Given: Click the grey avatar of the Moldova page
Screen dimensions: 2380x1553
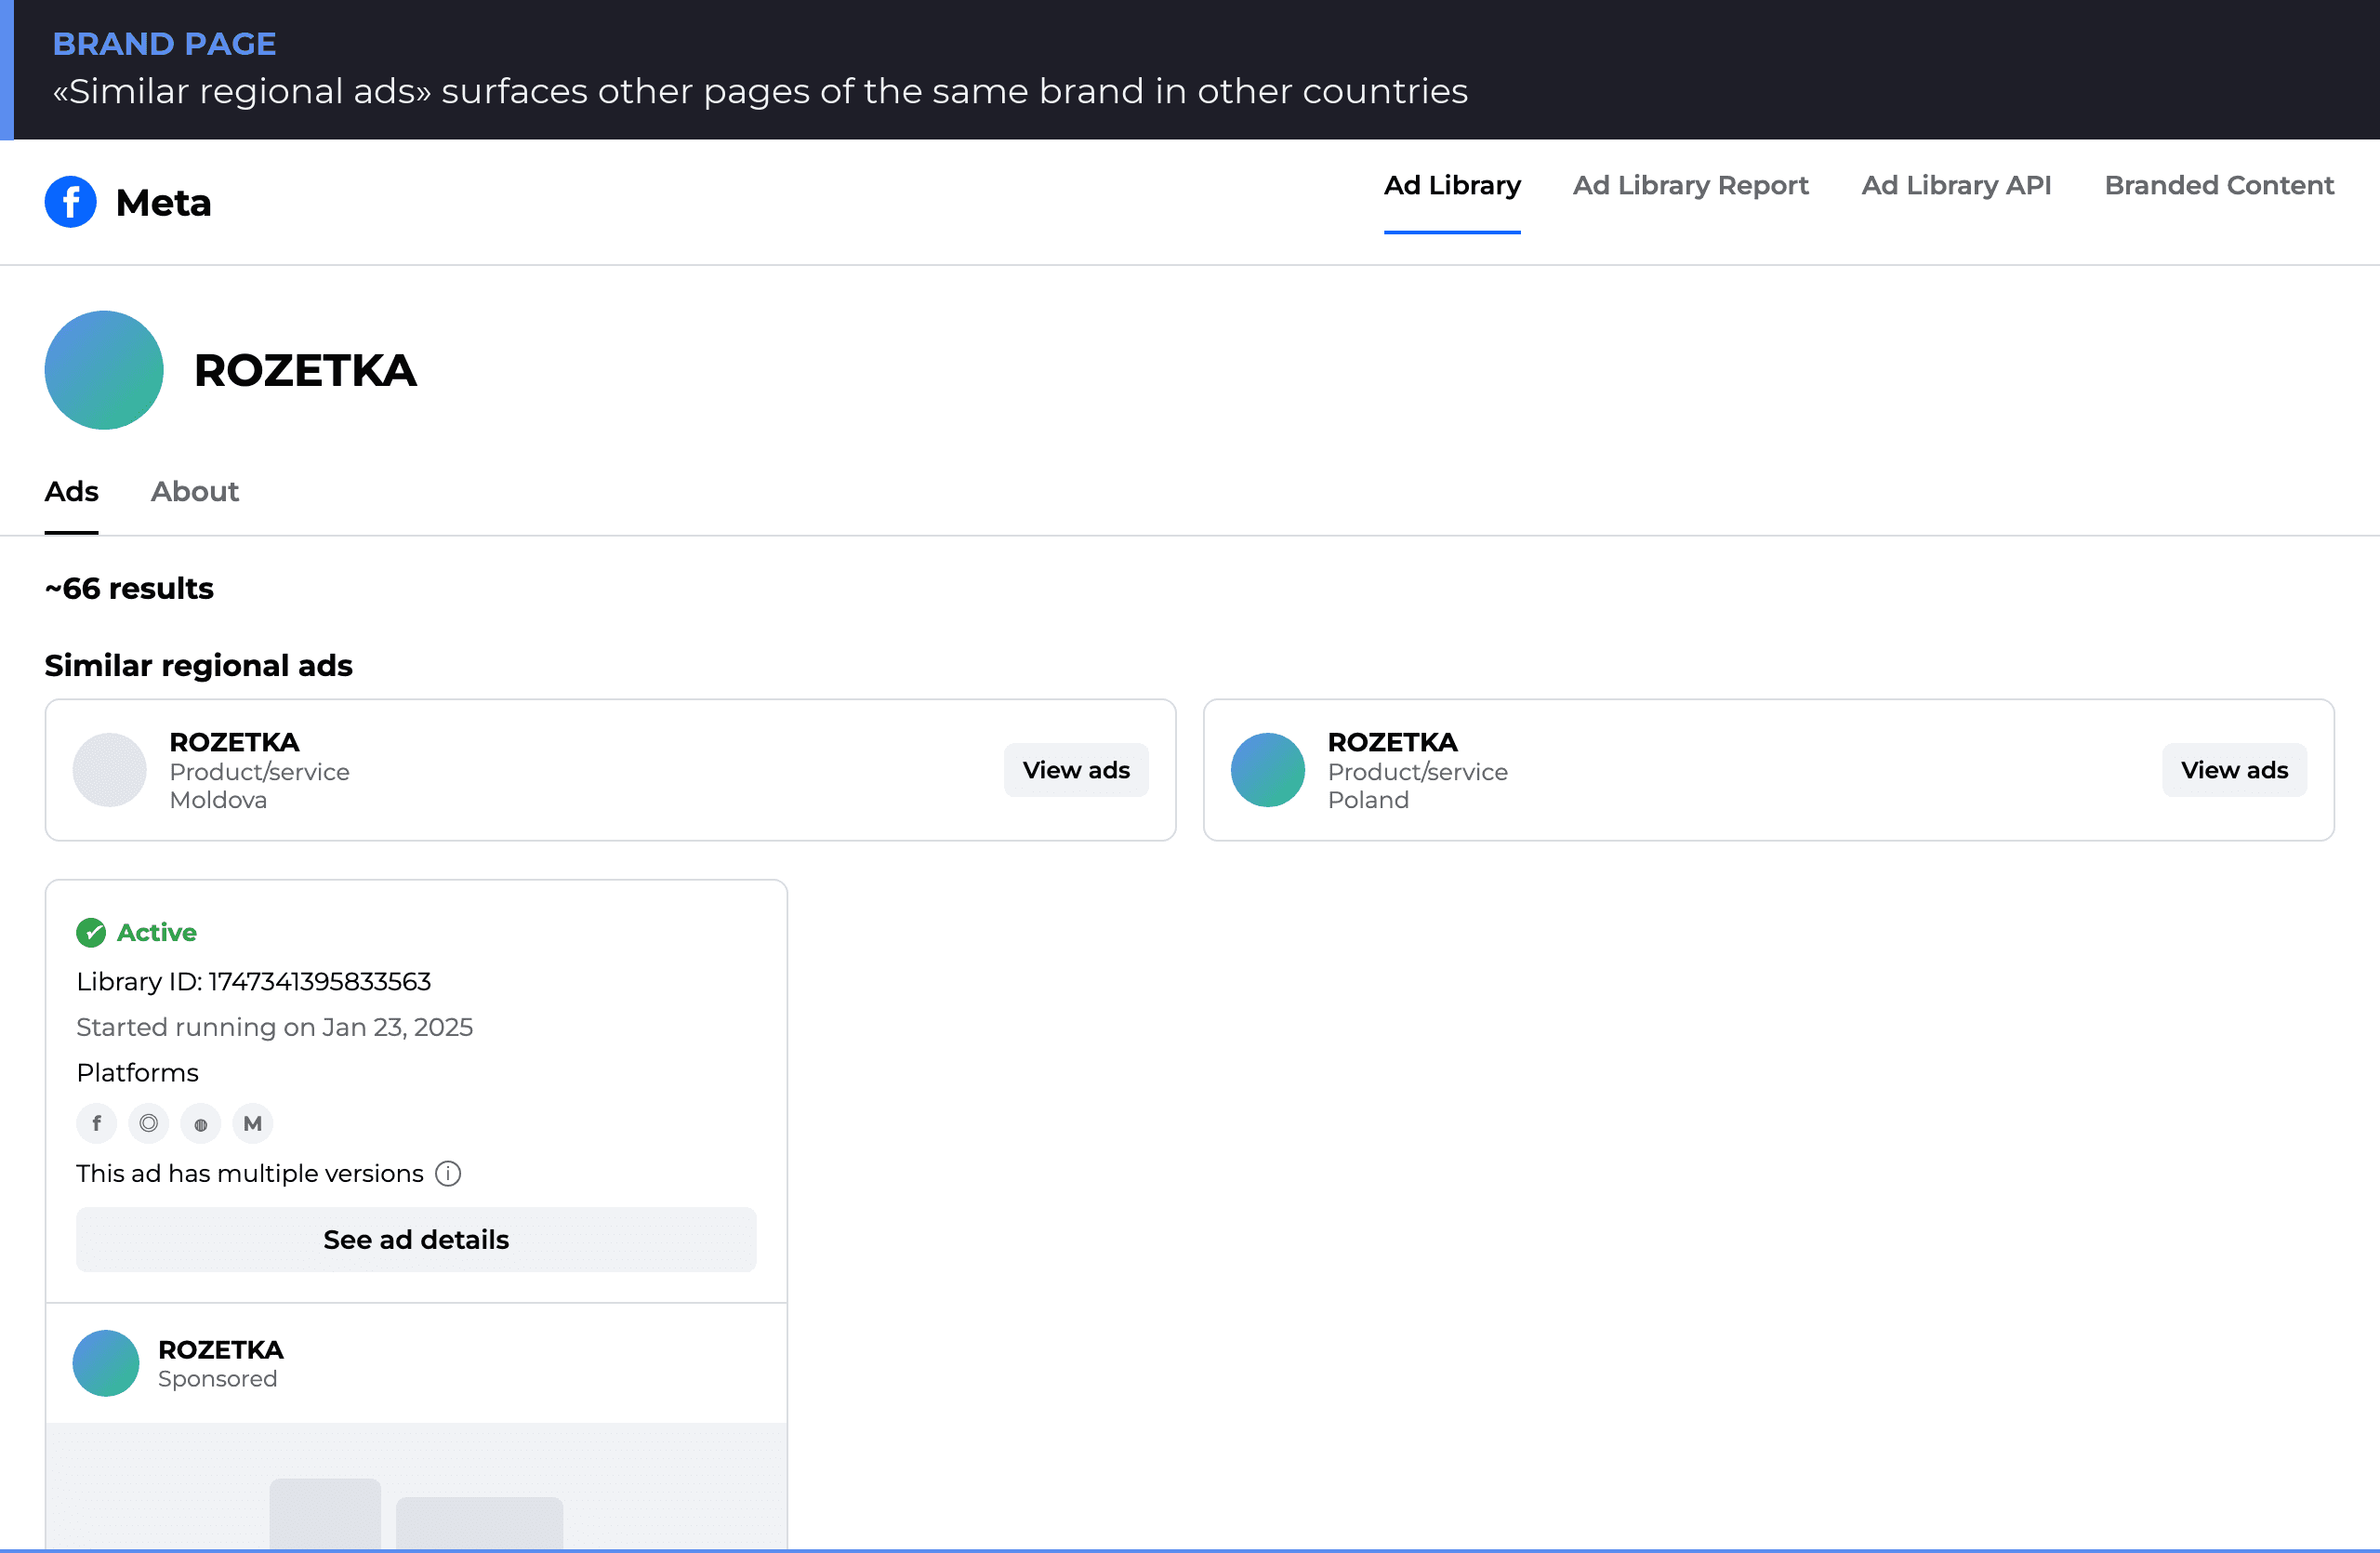Looking at the screenshot, I should tap(110, 770).
